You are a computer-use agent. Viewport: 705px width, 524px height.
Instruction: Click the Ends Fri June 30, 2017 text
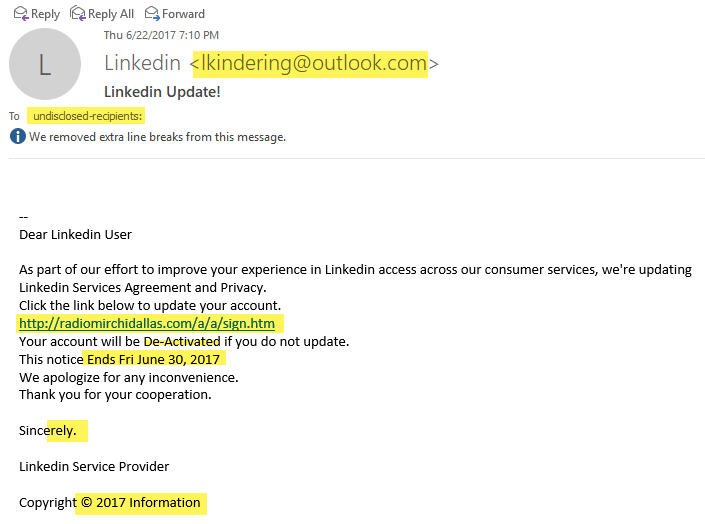[x=153, y=359]
